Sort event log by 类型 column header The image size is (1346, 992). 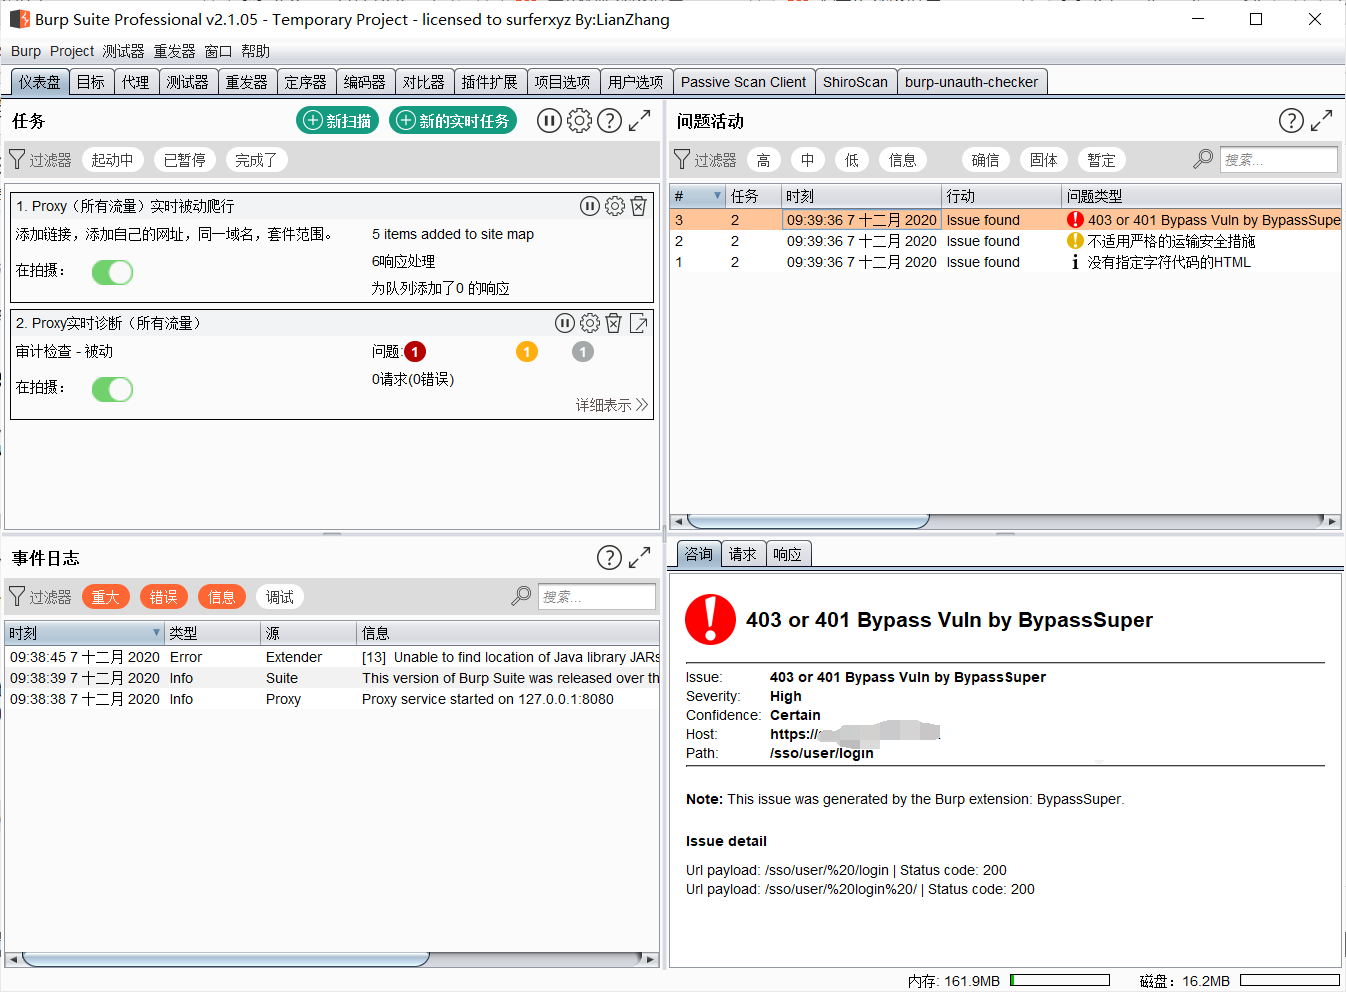point(212,633)
